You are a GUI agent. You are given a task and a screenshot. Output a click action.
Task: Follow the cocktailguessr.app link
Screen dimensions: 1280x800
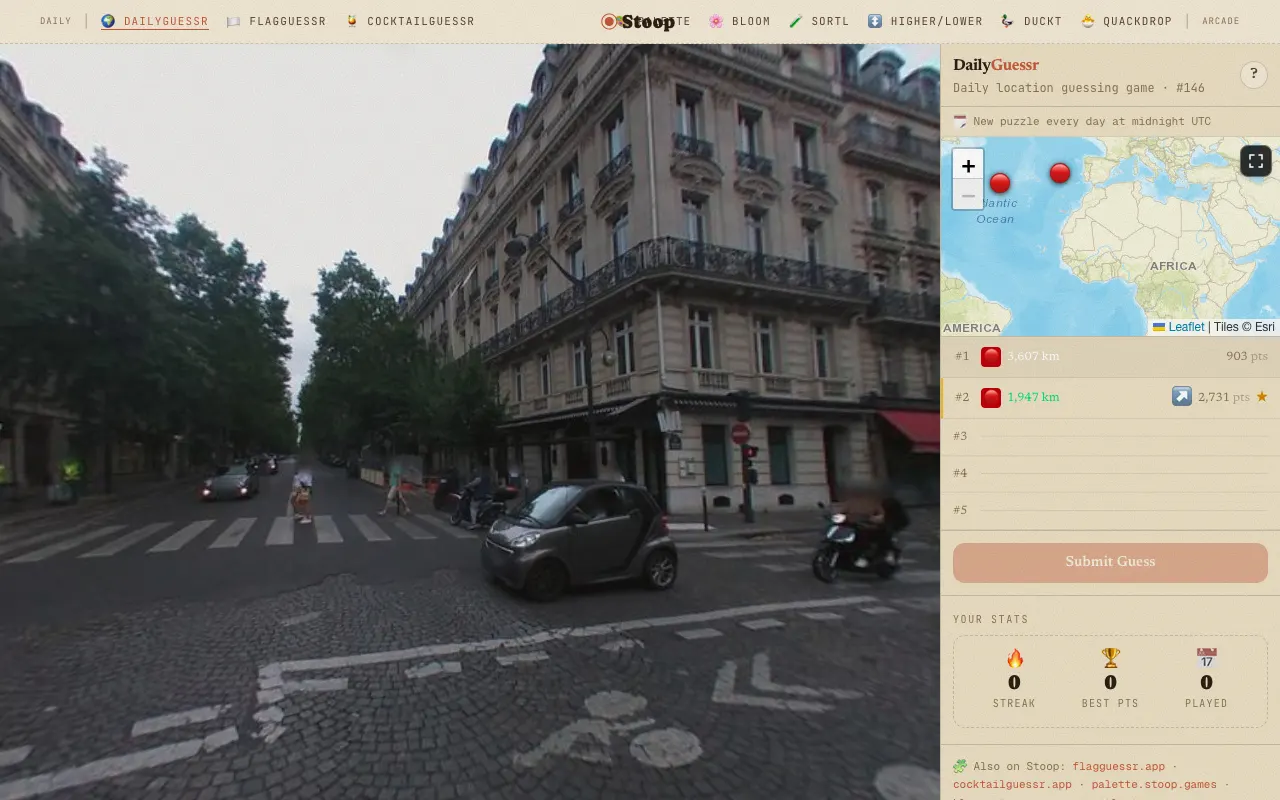tap(1012, 785)
